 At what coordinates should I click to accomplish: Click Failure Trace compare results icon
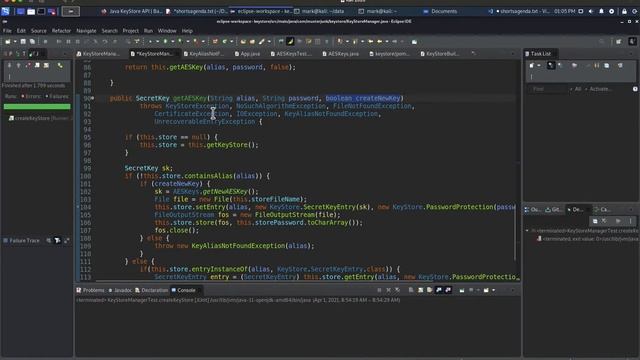coord(67,240)
